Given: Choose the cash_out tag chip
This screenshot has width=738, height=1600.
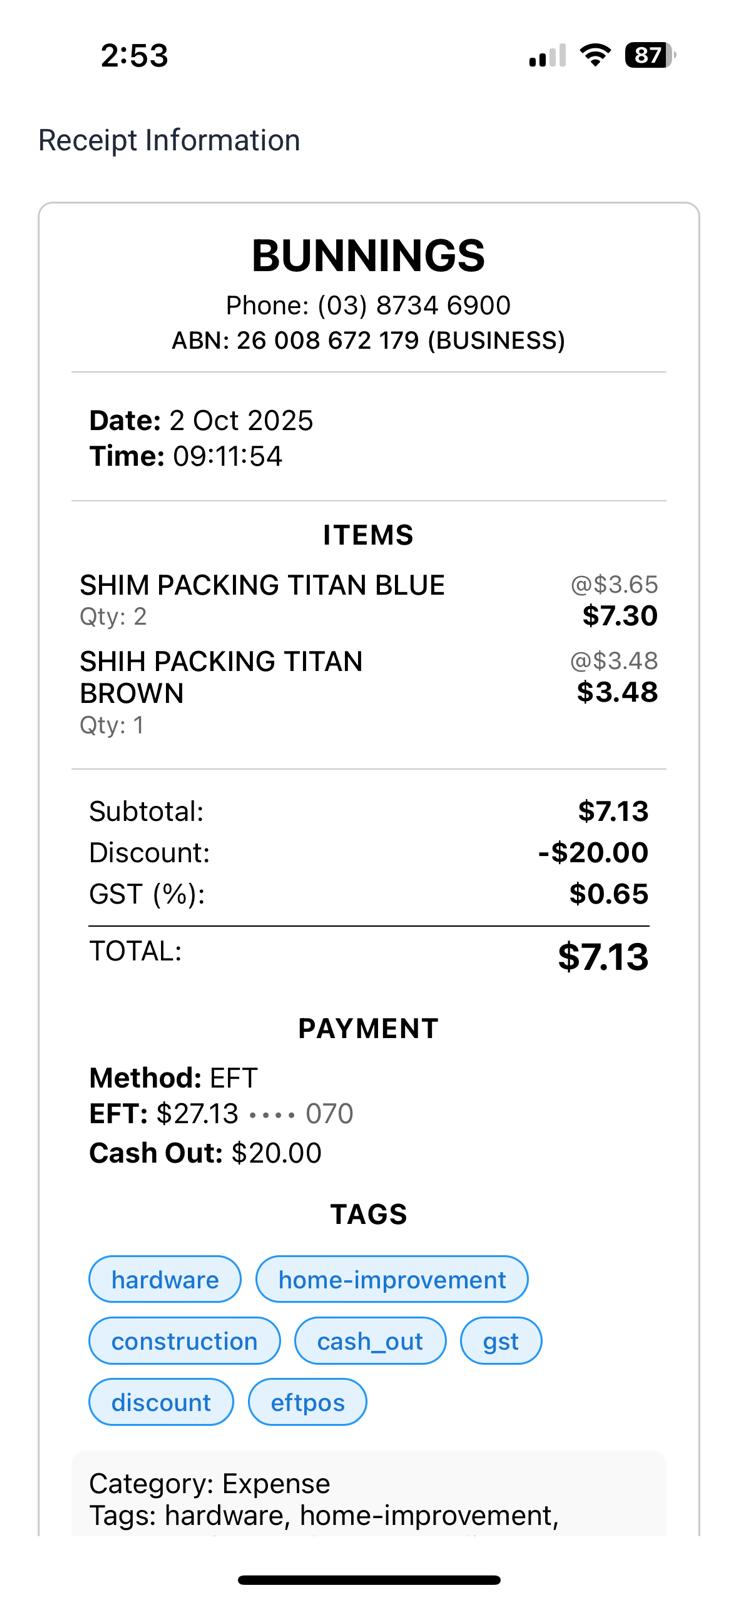Looking at the screenshot, I should point(370,1341).
